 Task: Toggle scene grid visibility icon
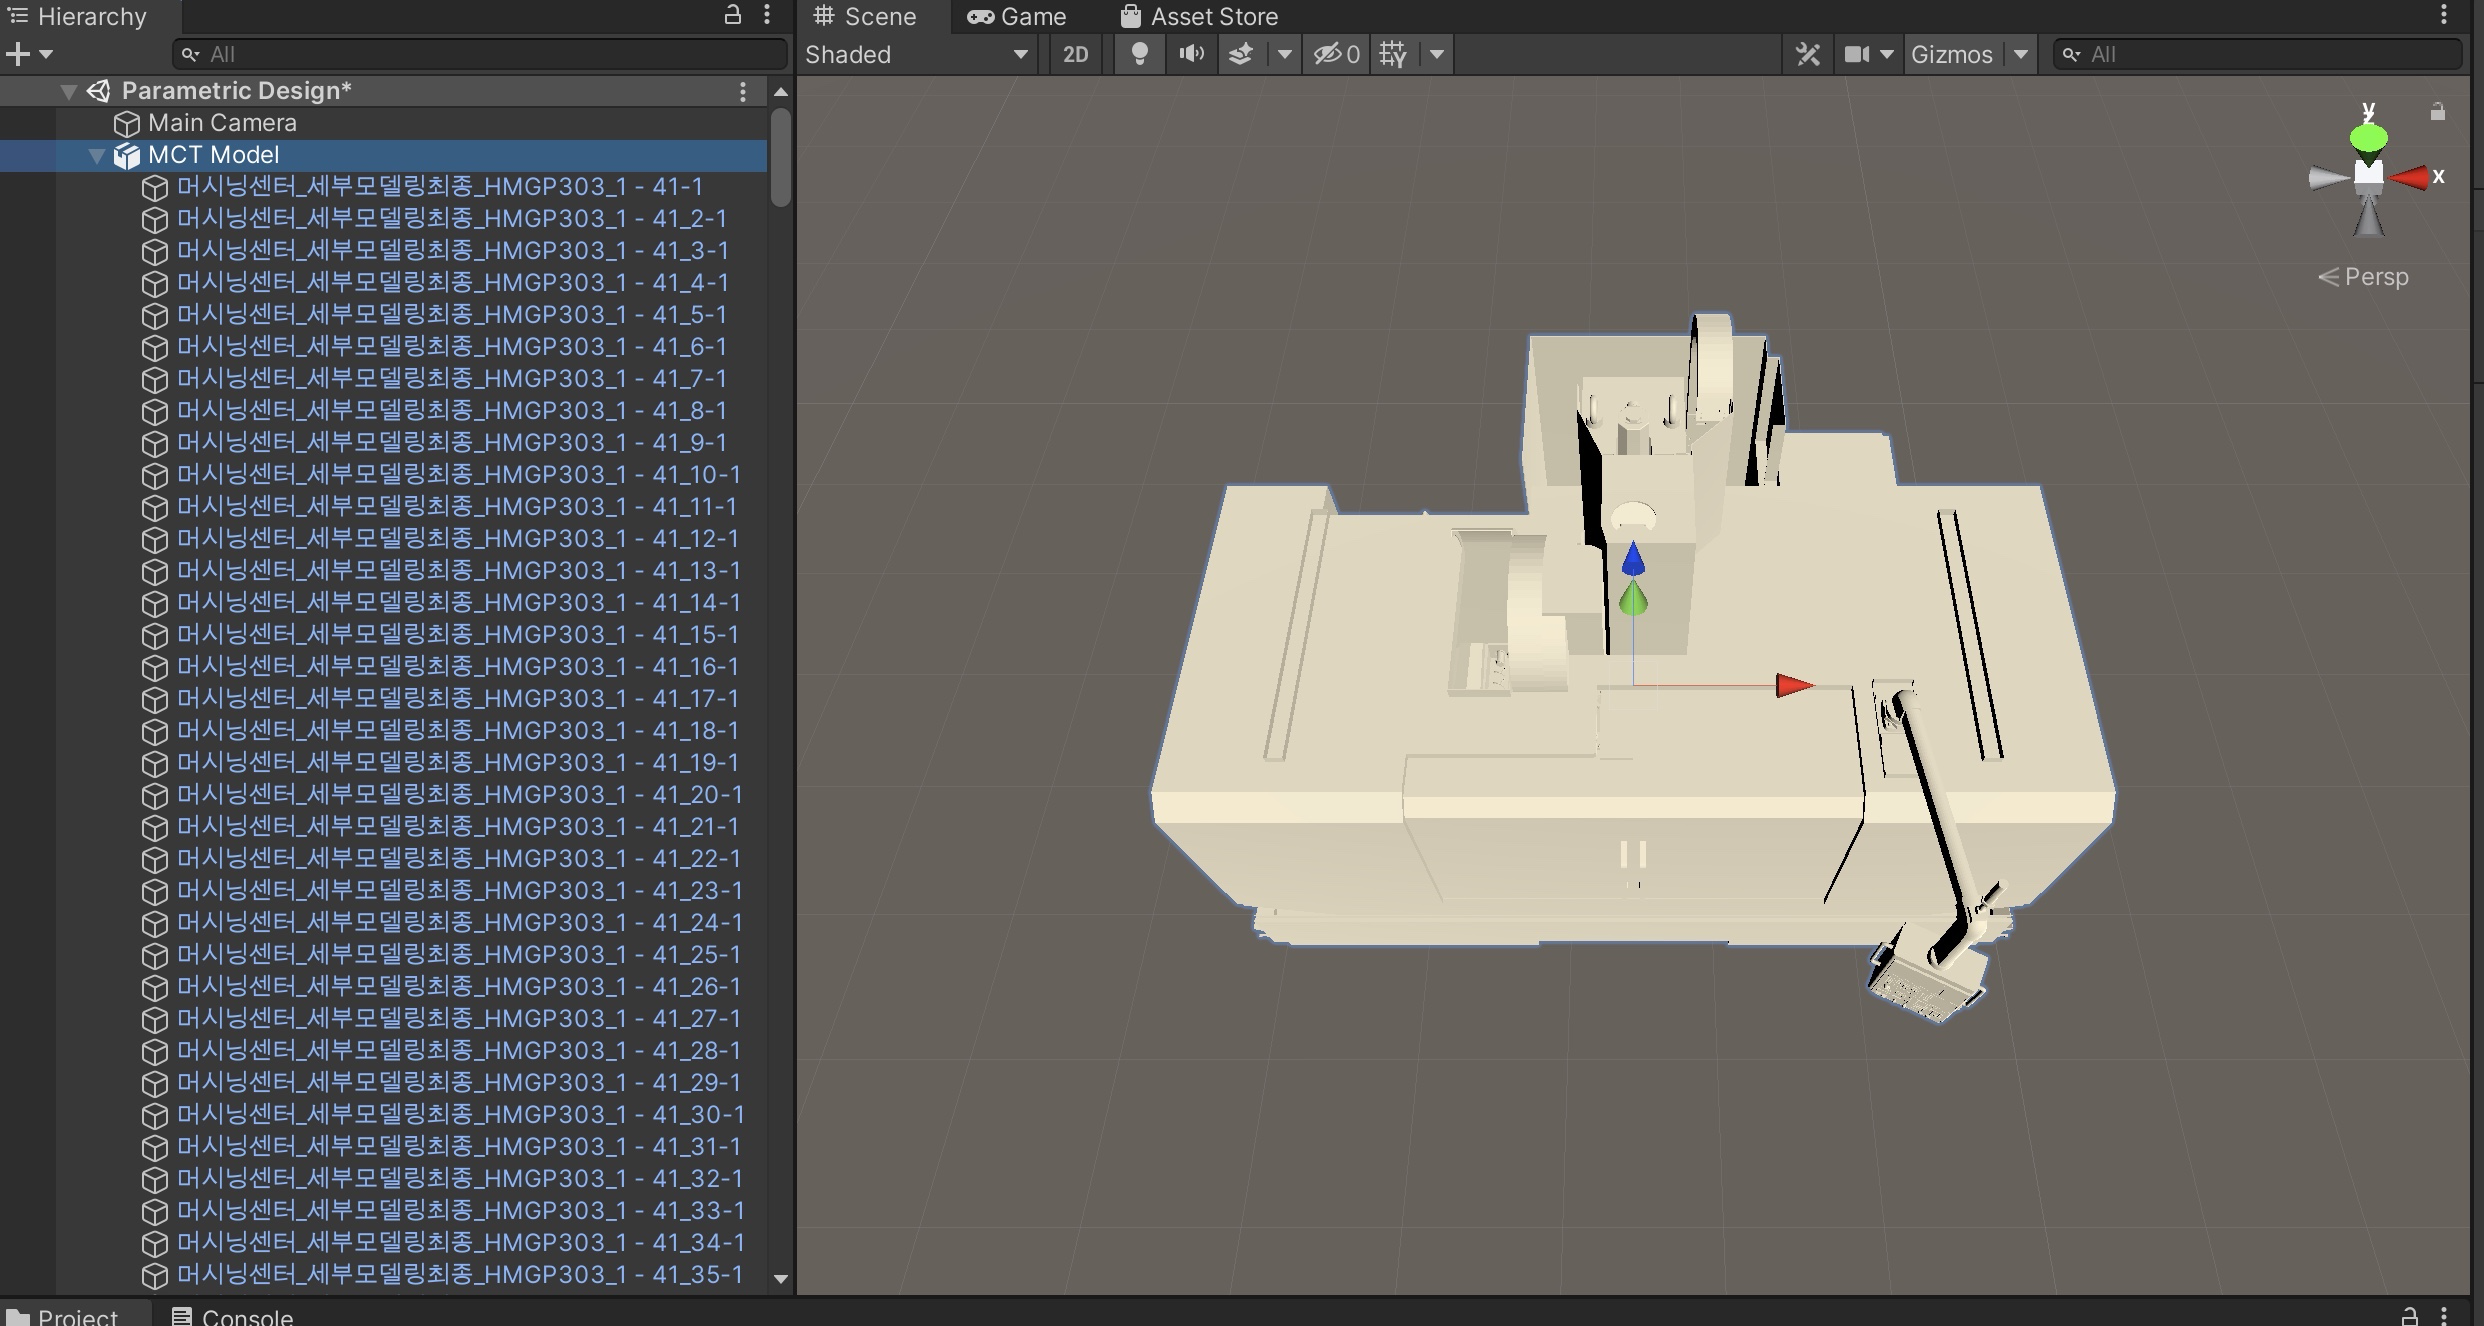pyautogui.click(x=1393, y=54)
